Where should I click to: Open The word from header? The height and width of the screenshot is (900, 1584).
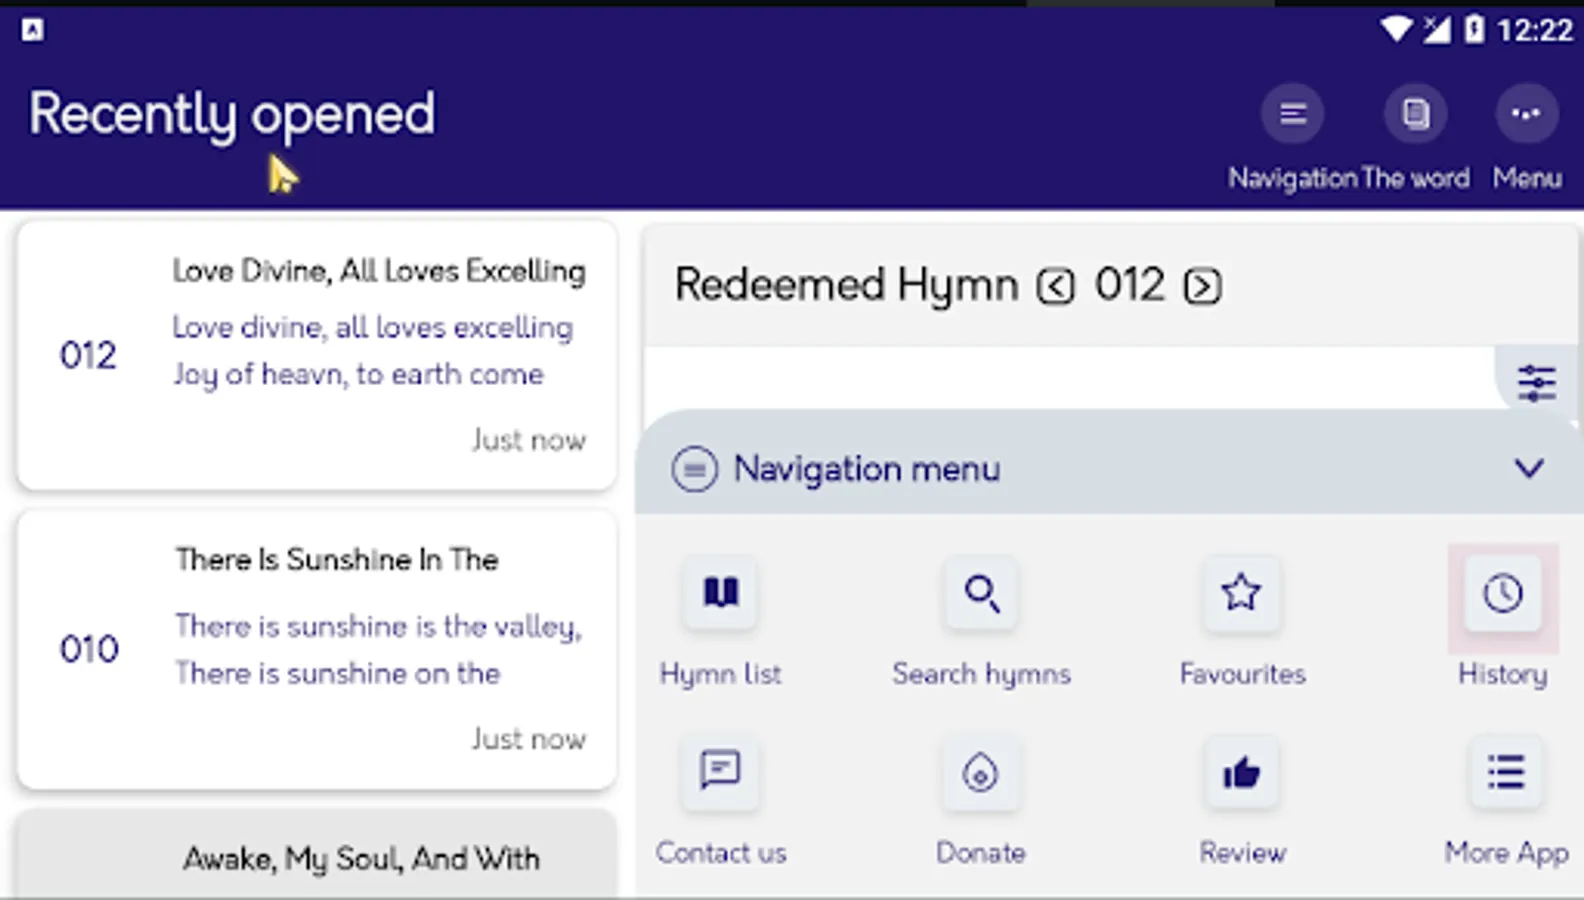[1415, 114]
